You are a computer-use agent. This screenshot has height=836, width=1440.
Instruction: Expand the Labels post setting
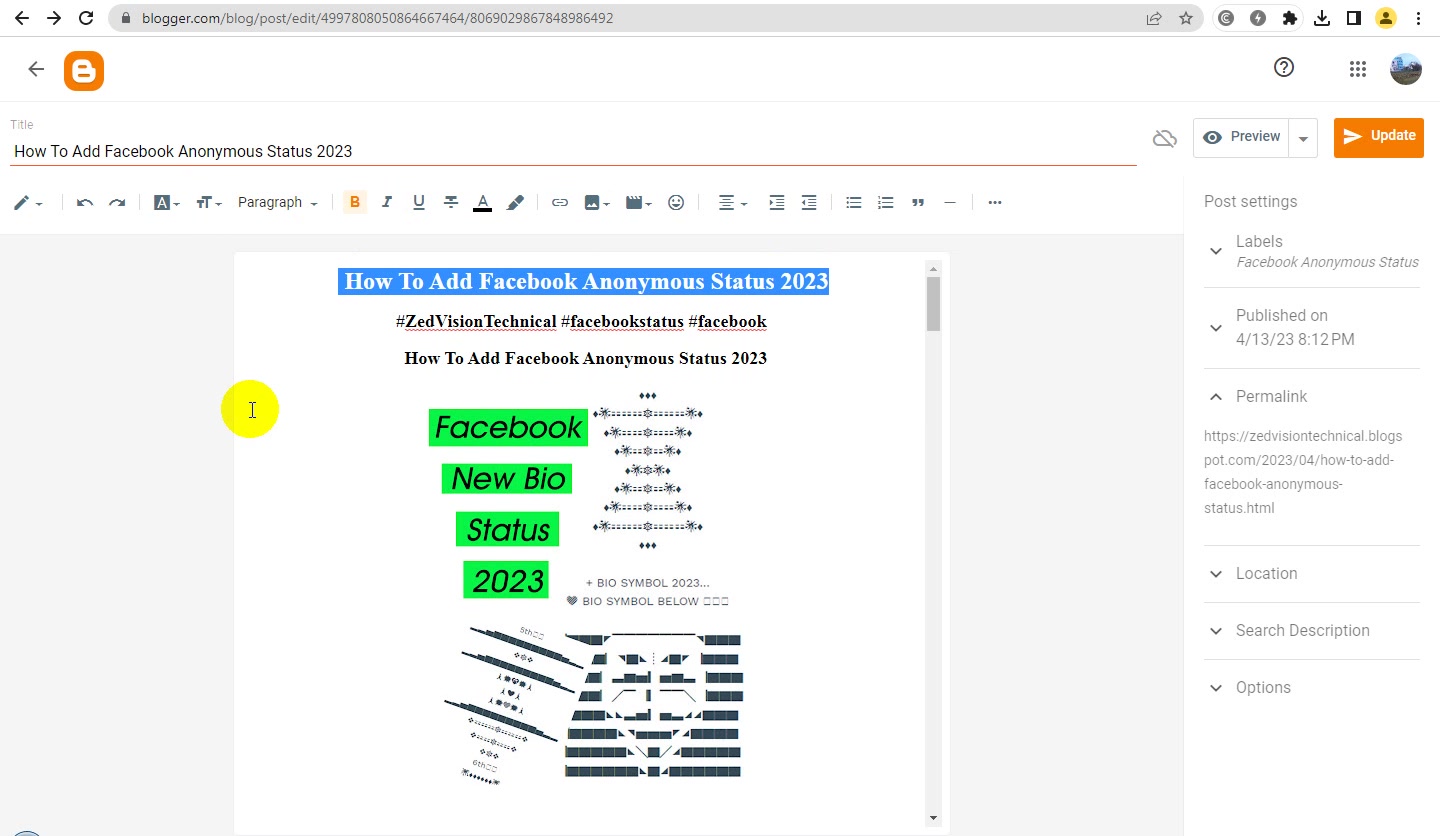(x=1312, y=251)
